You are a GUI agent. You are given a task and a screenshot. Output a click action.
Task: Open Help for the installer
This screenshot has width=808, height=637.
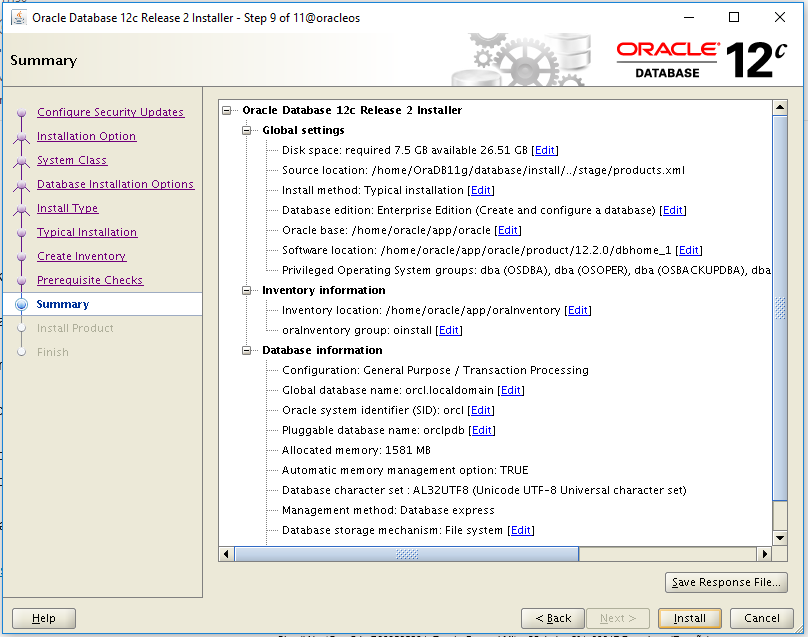coord(44,618)
